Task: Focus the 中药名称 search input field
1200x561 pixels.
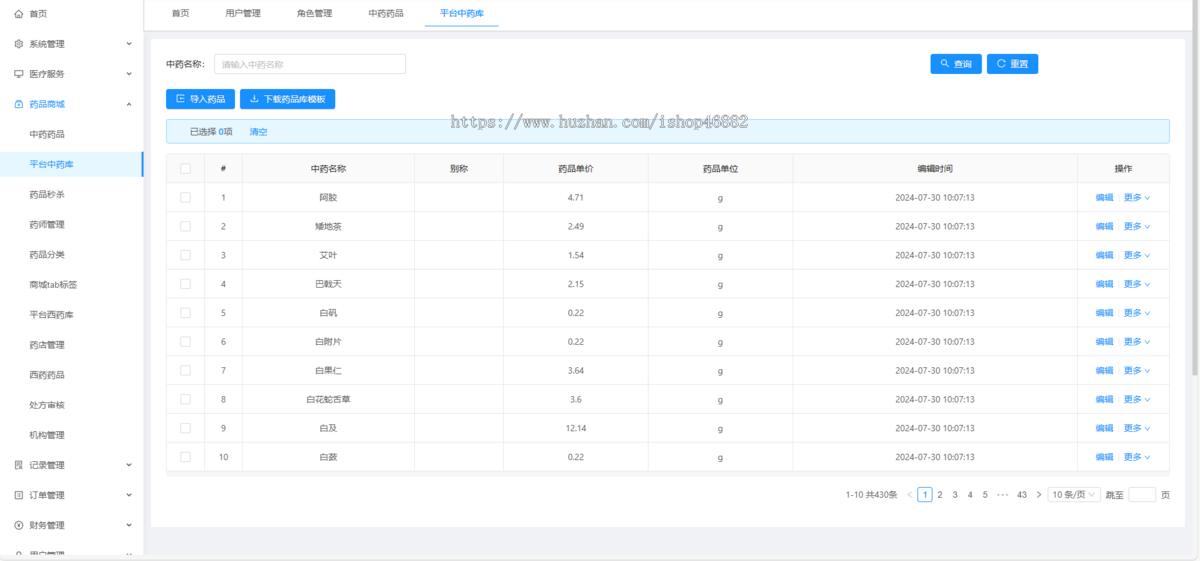Action: tap(310, 64)
